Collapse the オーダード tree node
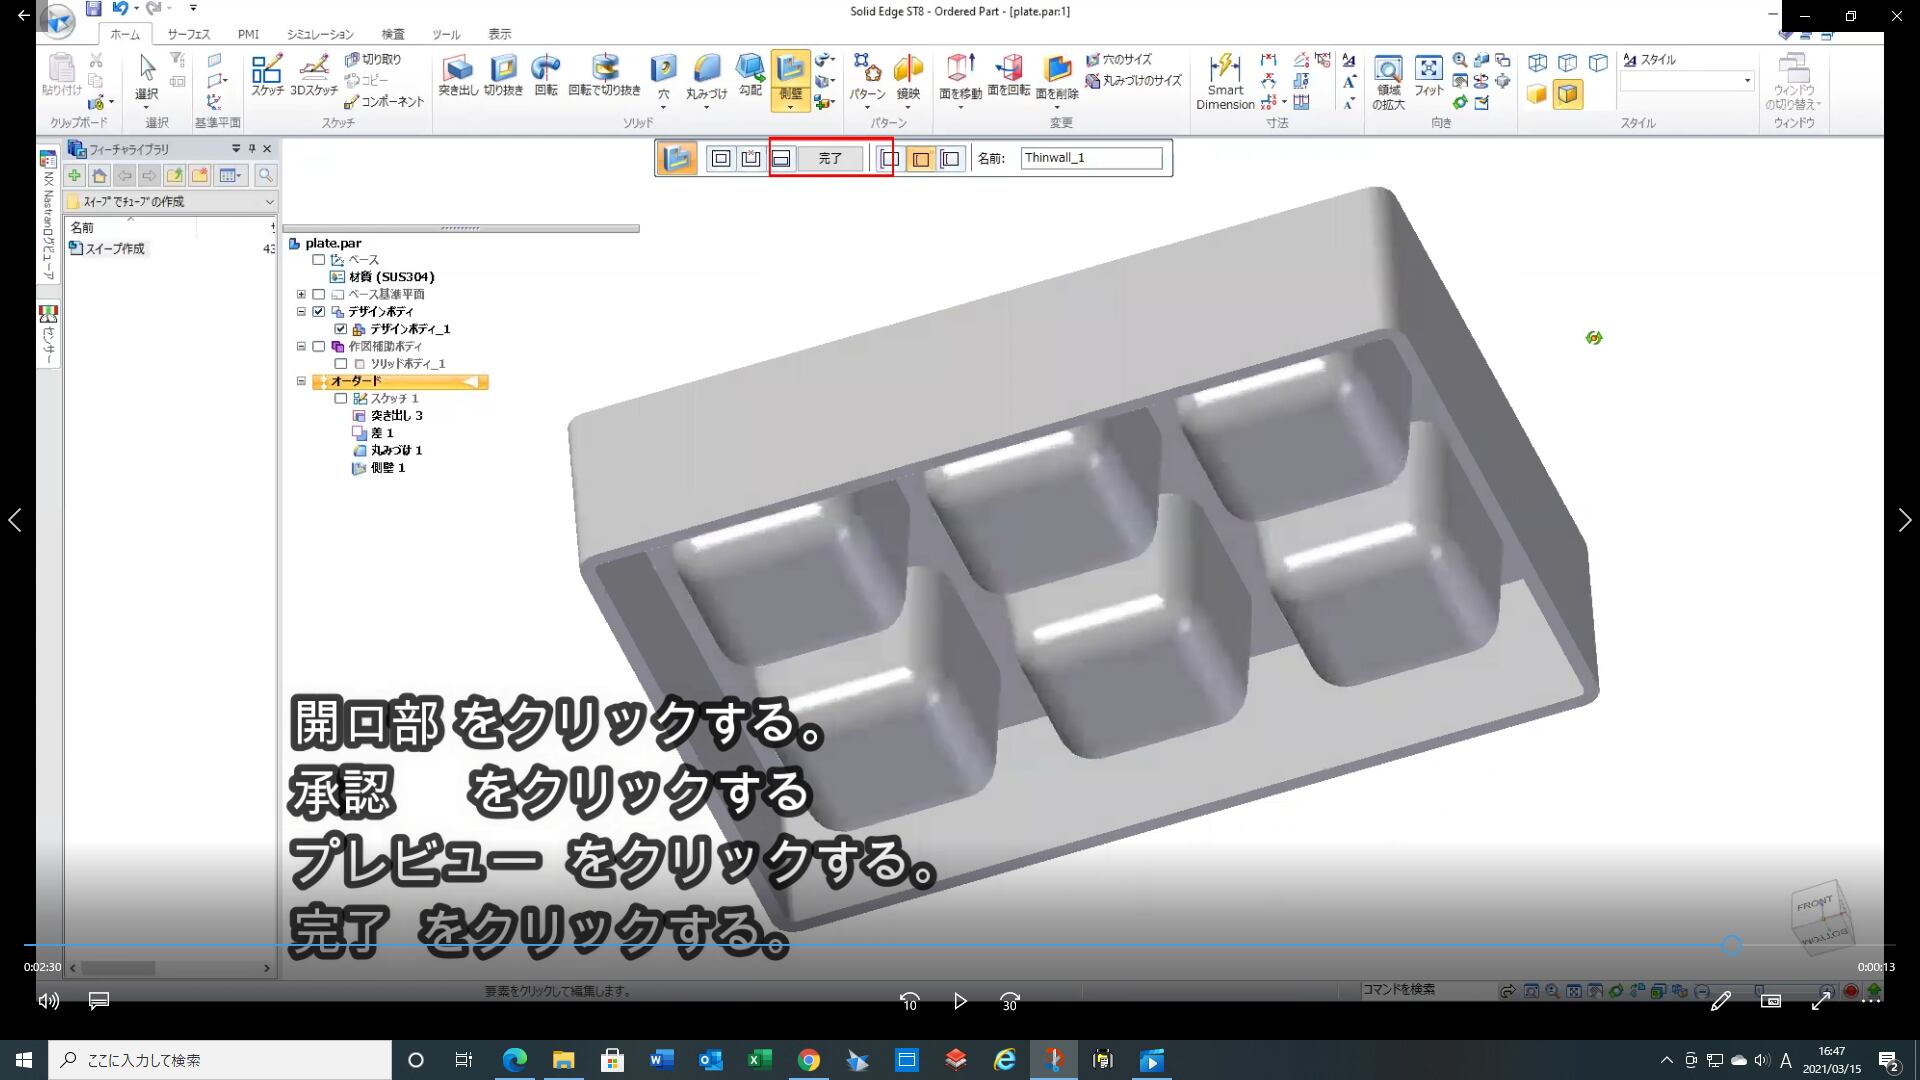This screenshot has width=1920, height=1080. (301, 381)
